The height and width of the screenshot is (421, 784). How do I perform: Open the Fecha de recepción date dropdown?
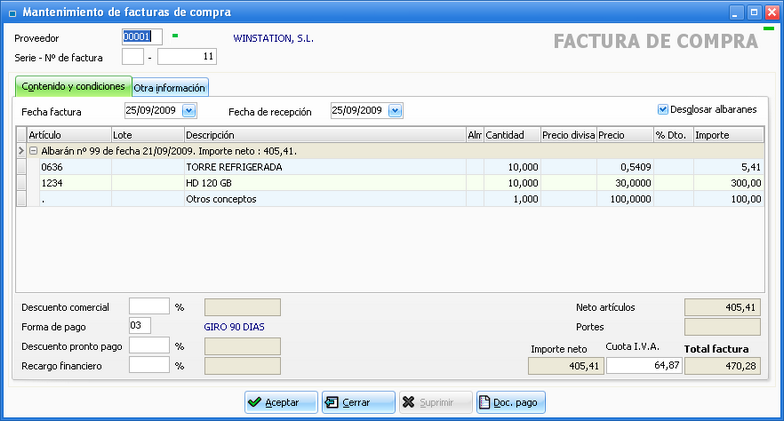(394, 110)
